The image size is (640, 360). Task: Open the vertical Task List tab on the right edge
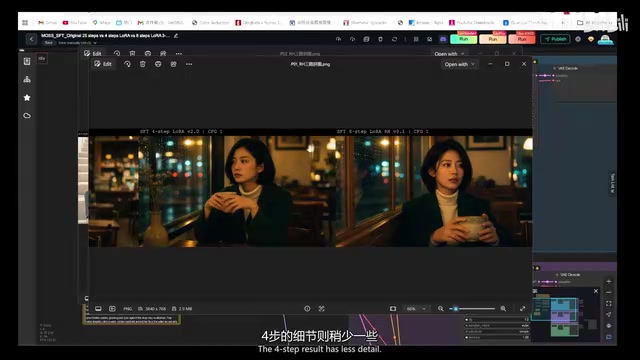[x=612, y=183]
